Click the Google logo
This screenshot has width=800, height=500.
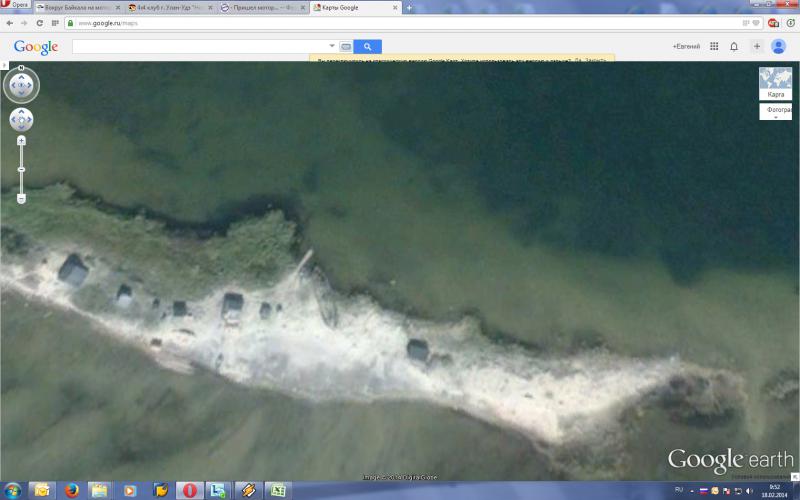pyautogui.click(x=36, y=47)
